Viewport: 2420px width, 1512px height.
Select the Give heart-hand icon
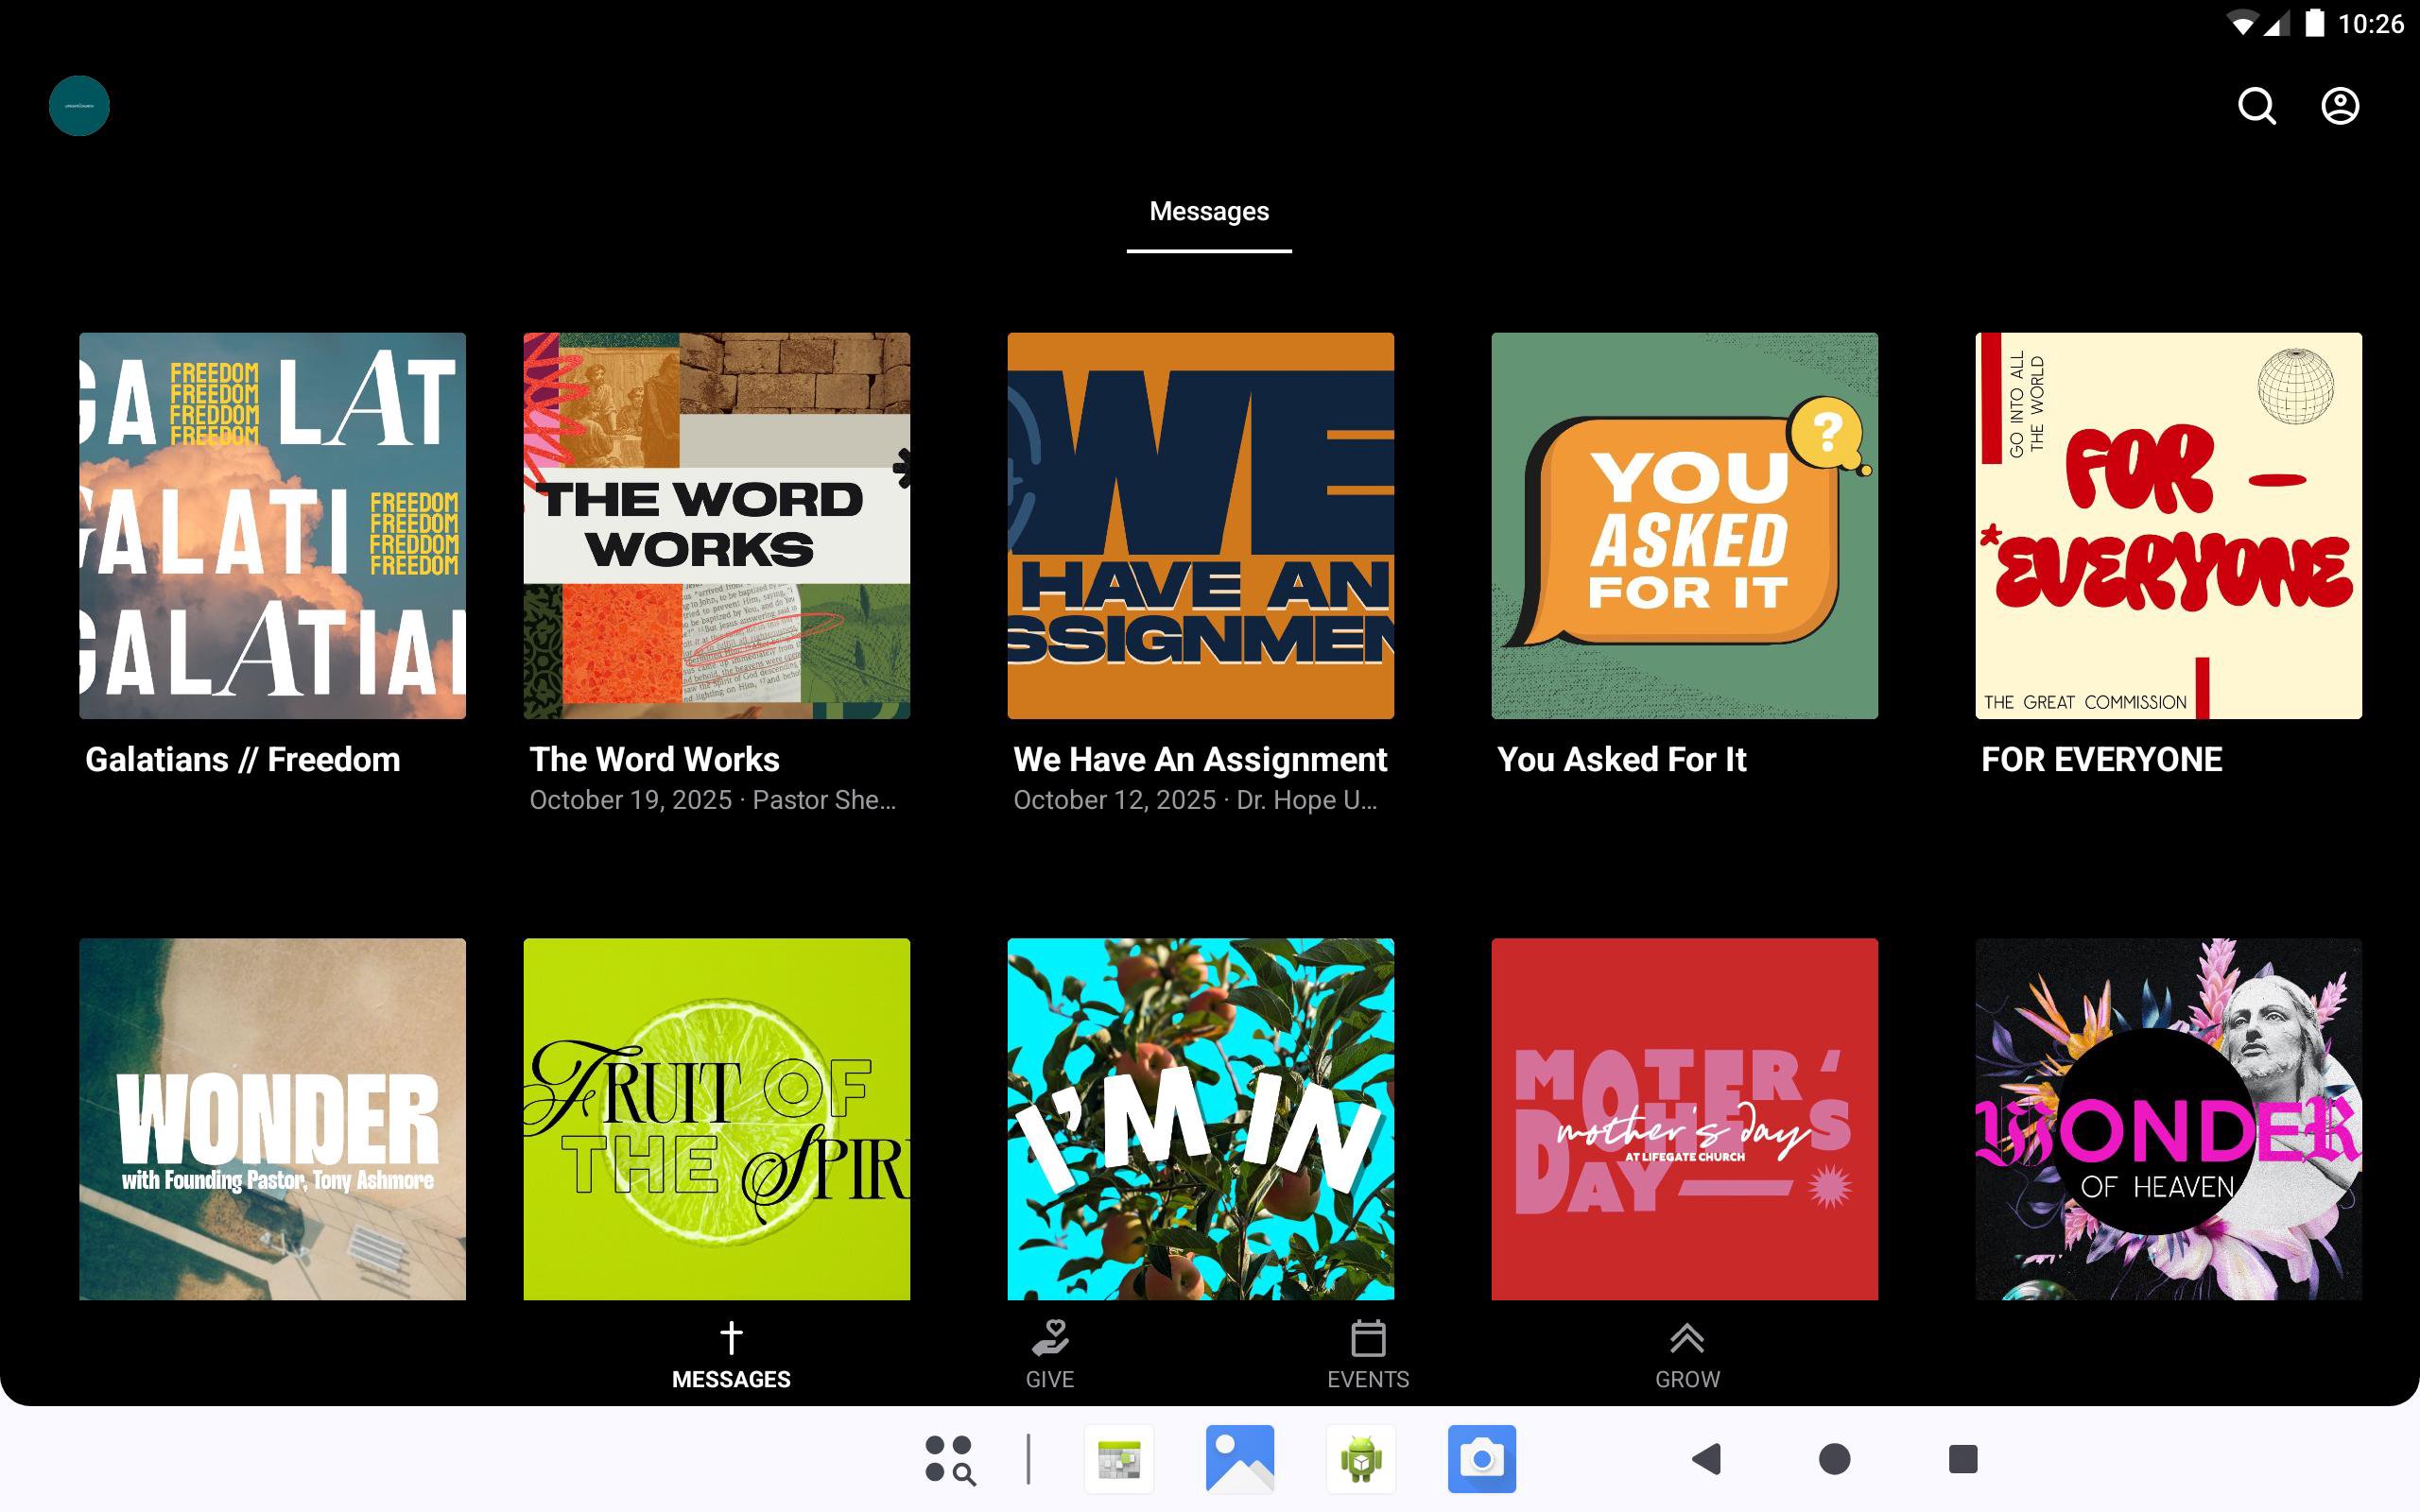pyautogui.click(x=1050, y=1338)
